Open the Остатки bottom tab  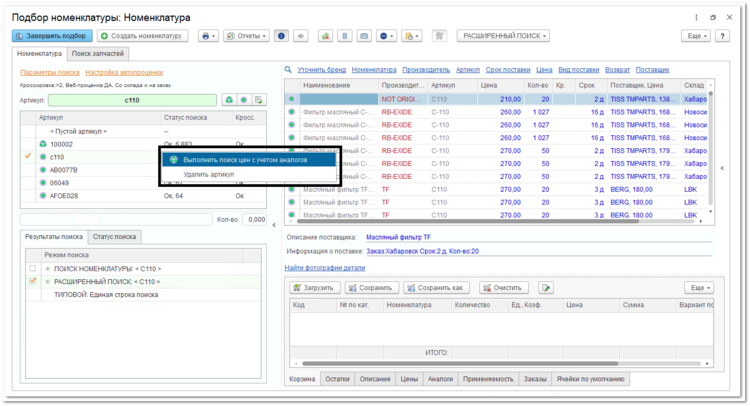338,379
